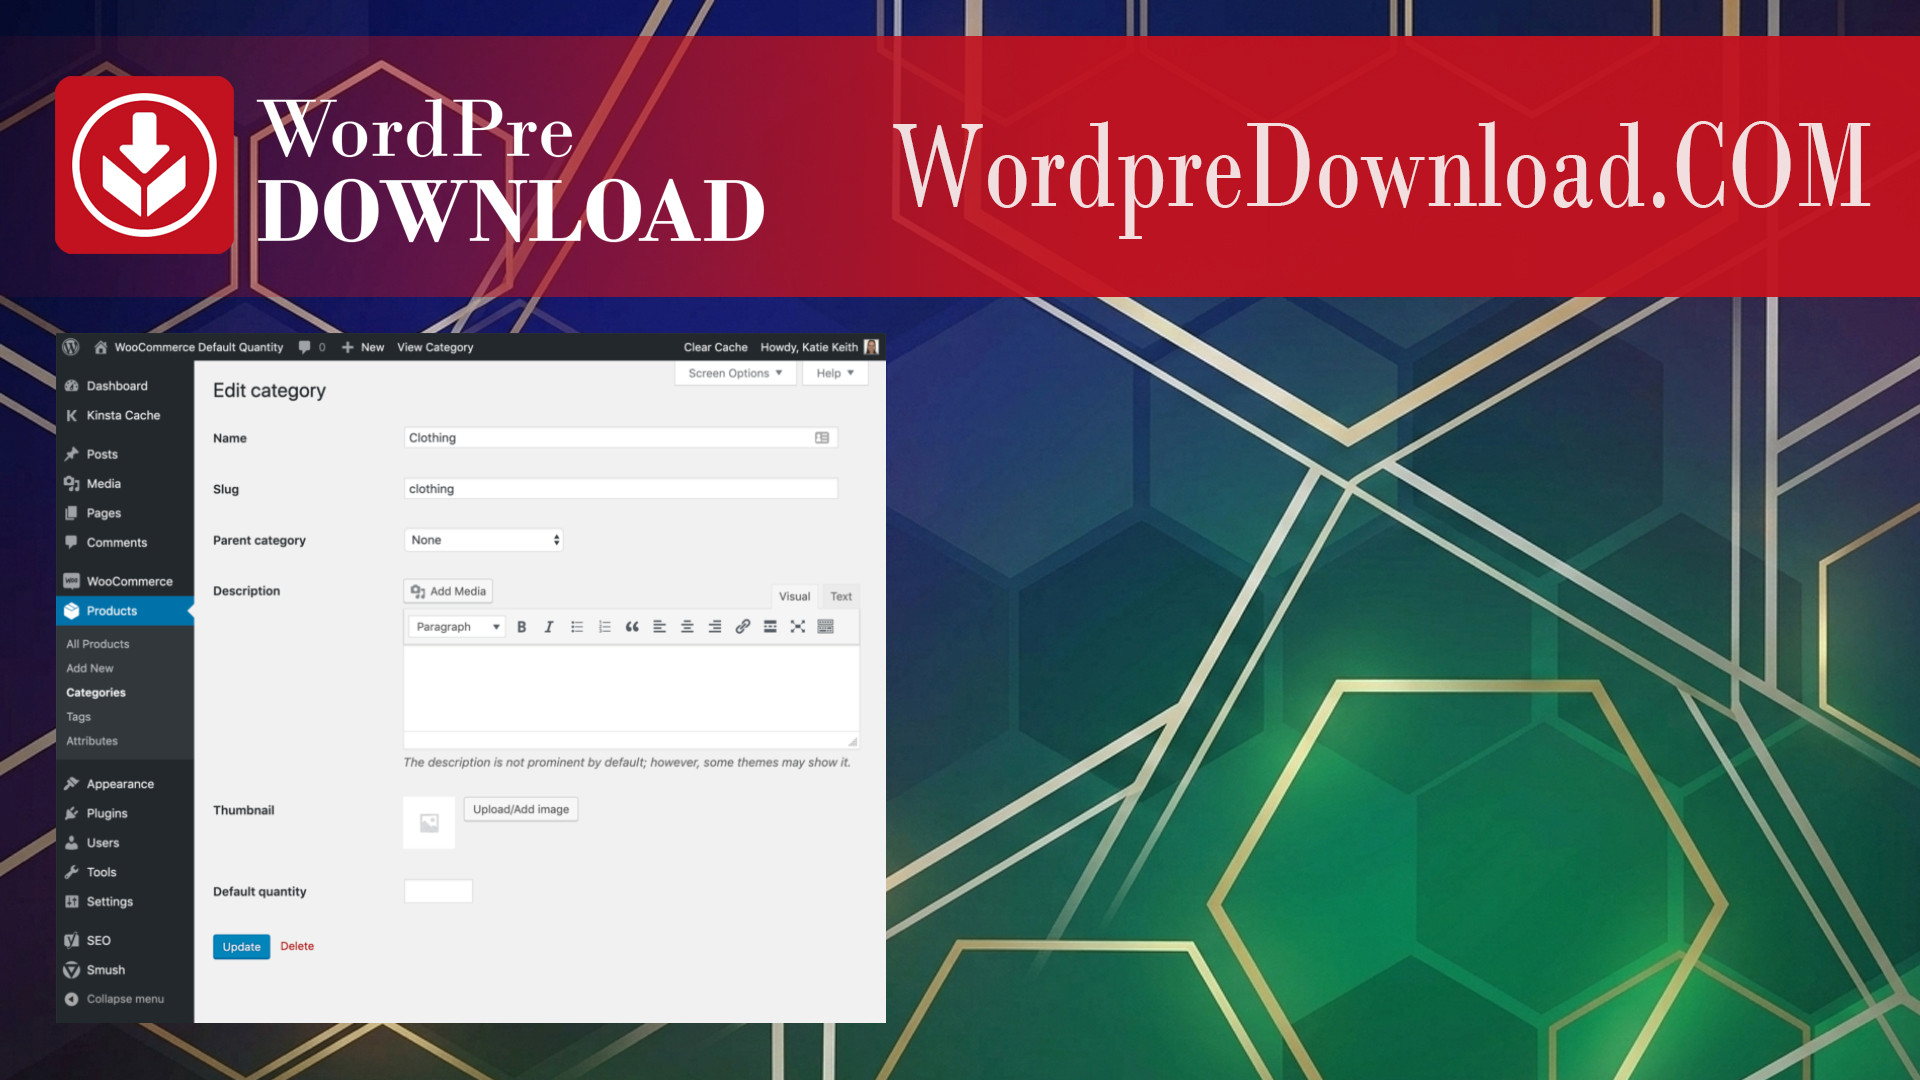Open WooCommerce menu in the sidebar

125,581
